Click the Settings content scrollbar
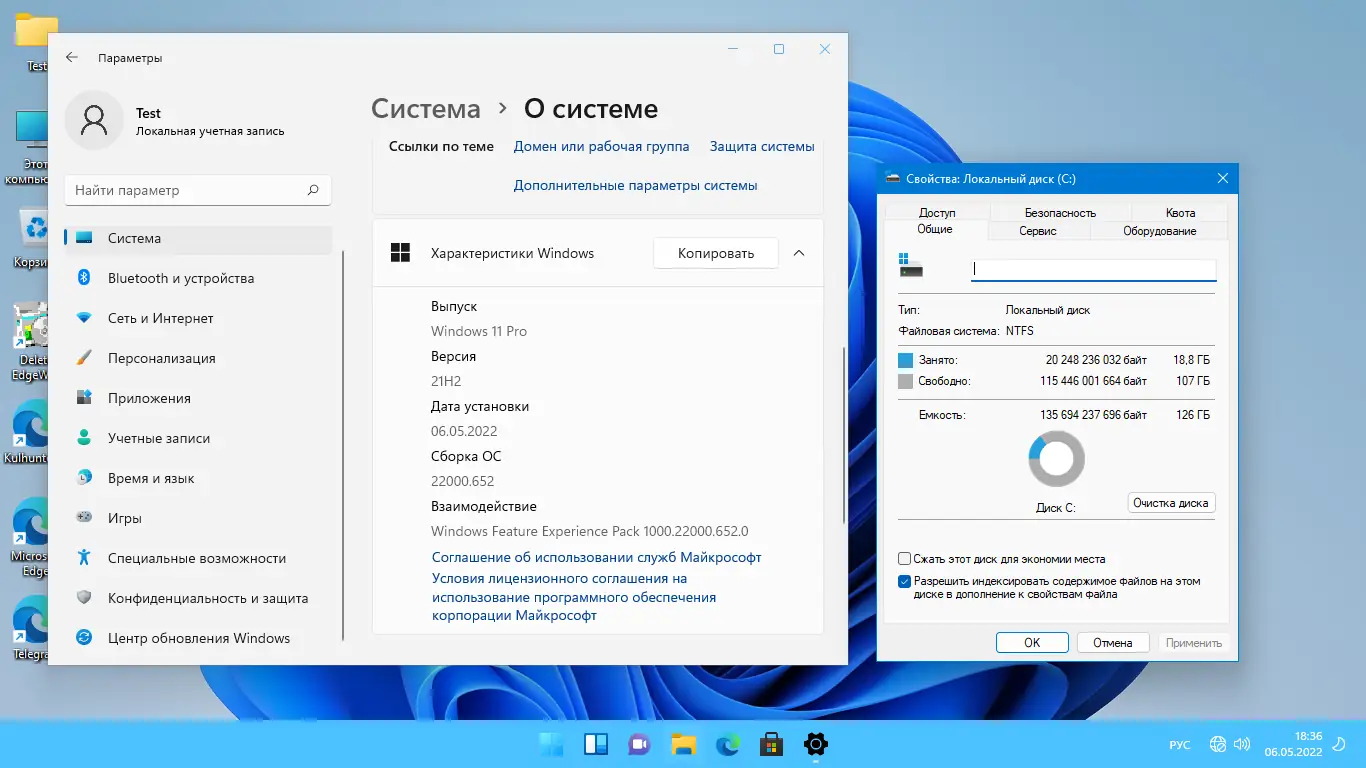The height and width of the screenshot is (768, 1366). 844,435
